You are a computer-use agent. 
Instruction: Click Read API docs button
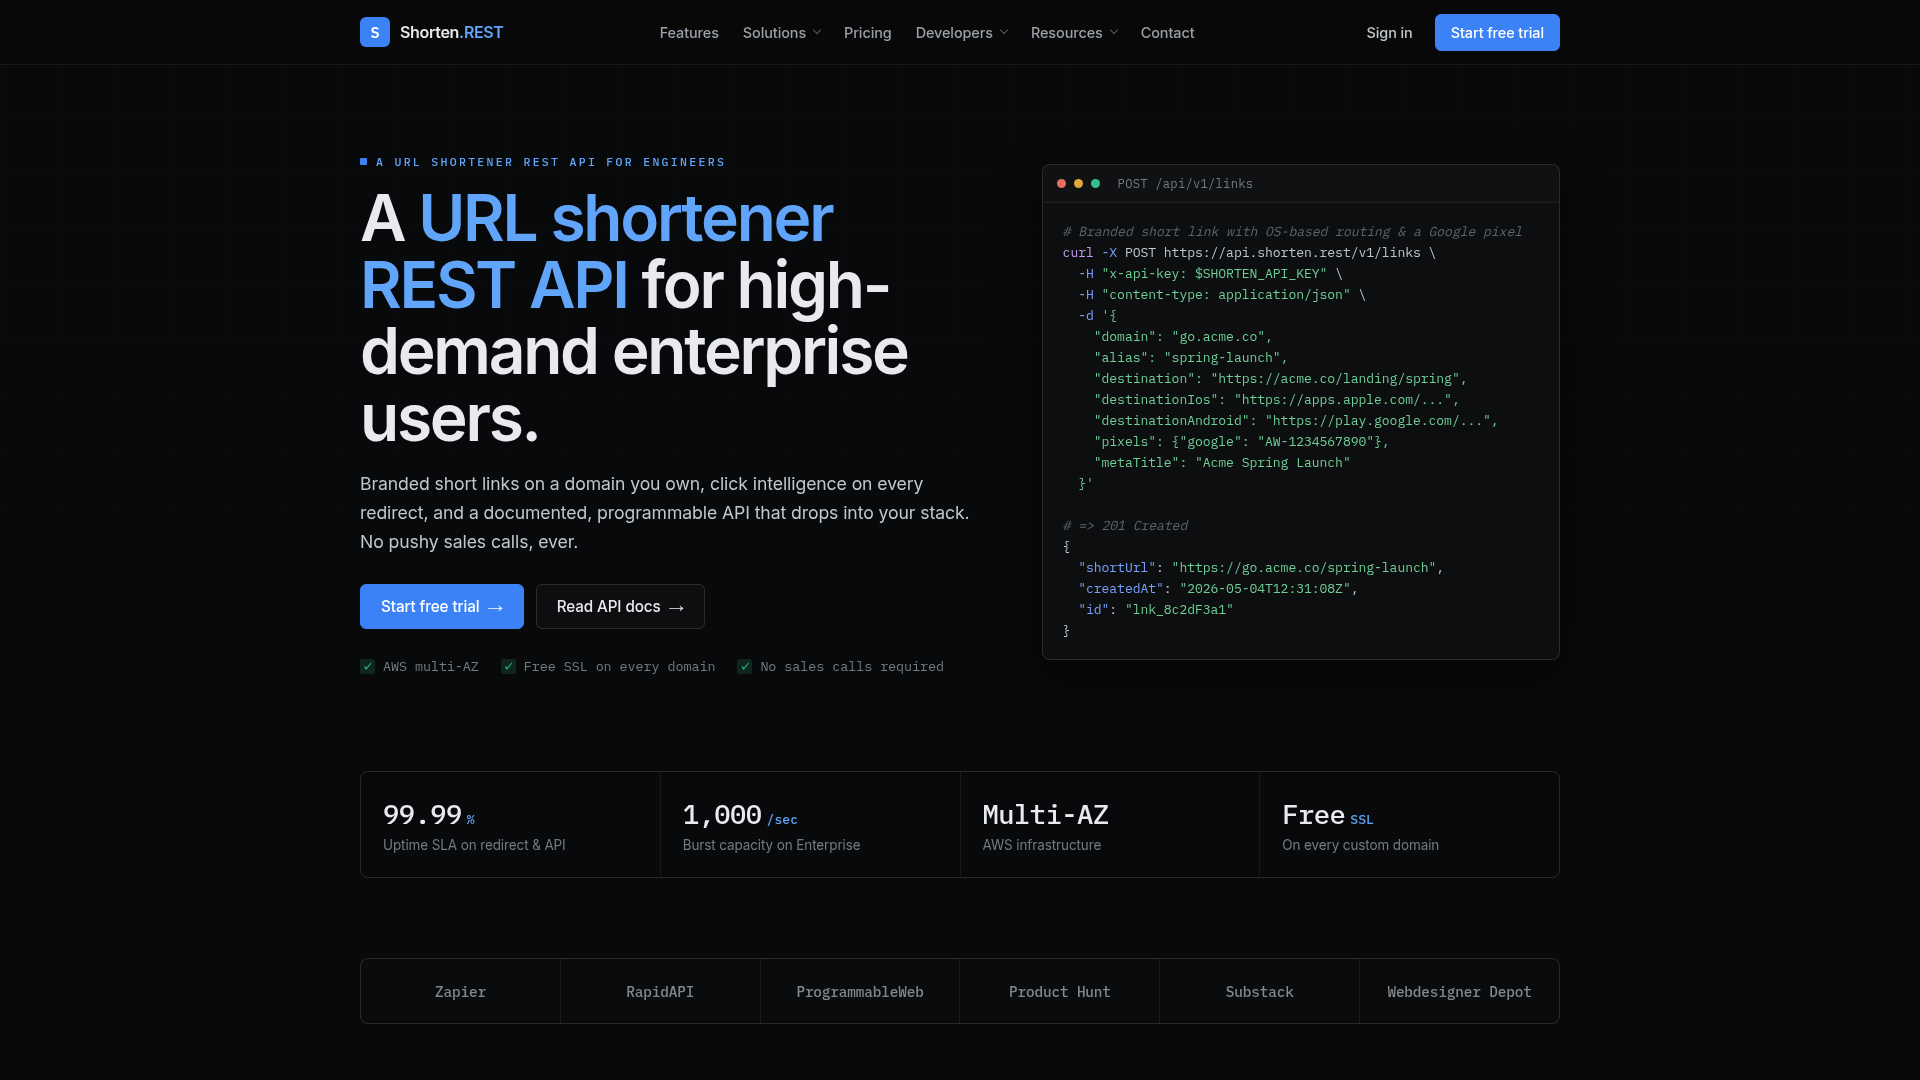coord(620,607)
